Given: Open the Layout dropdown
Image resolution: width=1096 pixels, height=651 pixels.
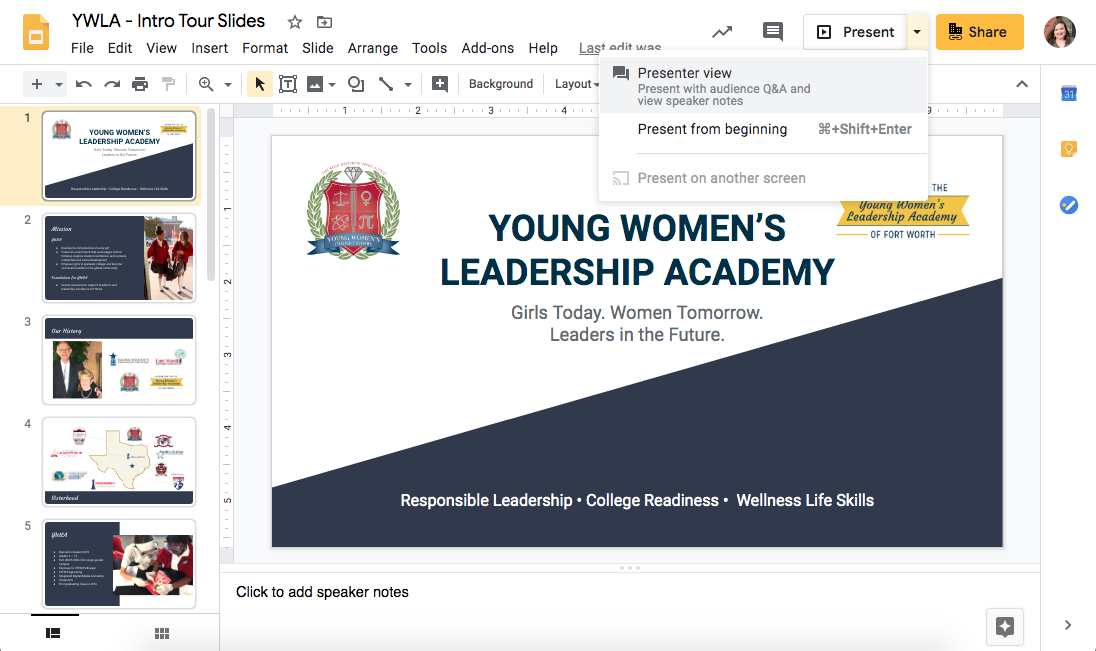Looking at the screenshot, I should pos(577,84).
